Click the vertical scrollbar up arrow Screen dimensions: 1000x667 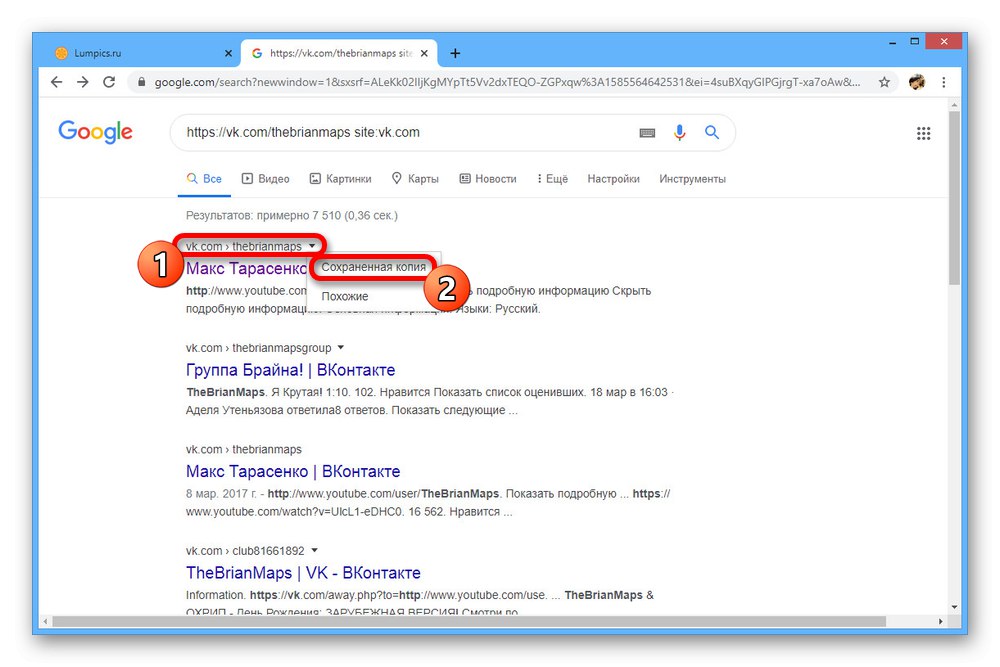(x=954, y=105)
